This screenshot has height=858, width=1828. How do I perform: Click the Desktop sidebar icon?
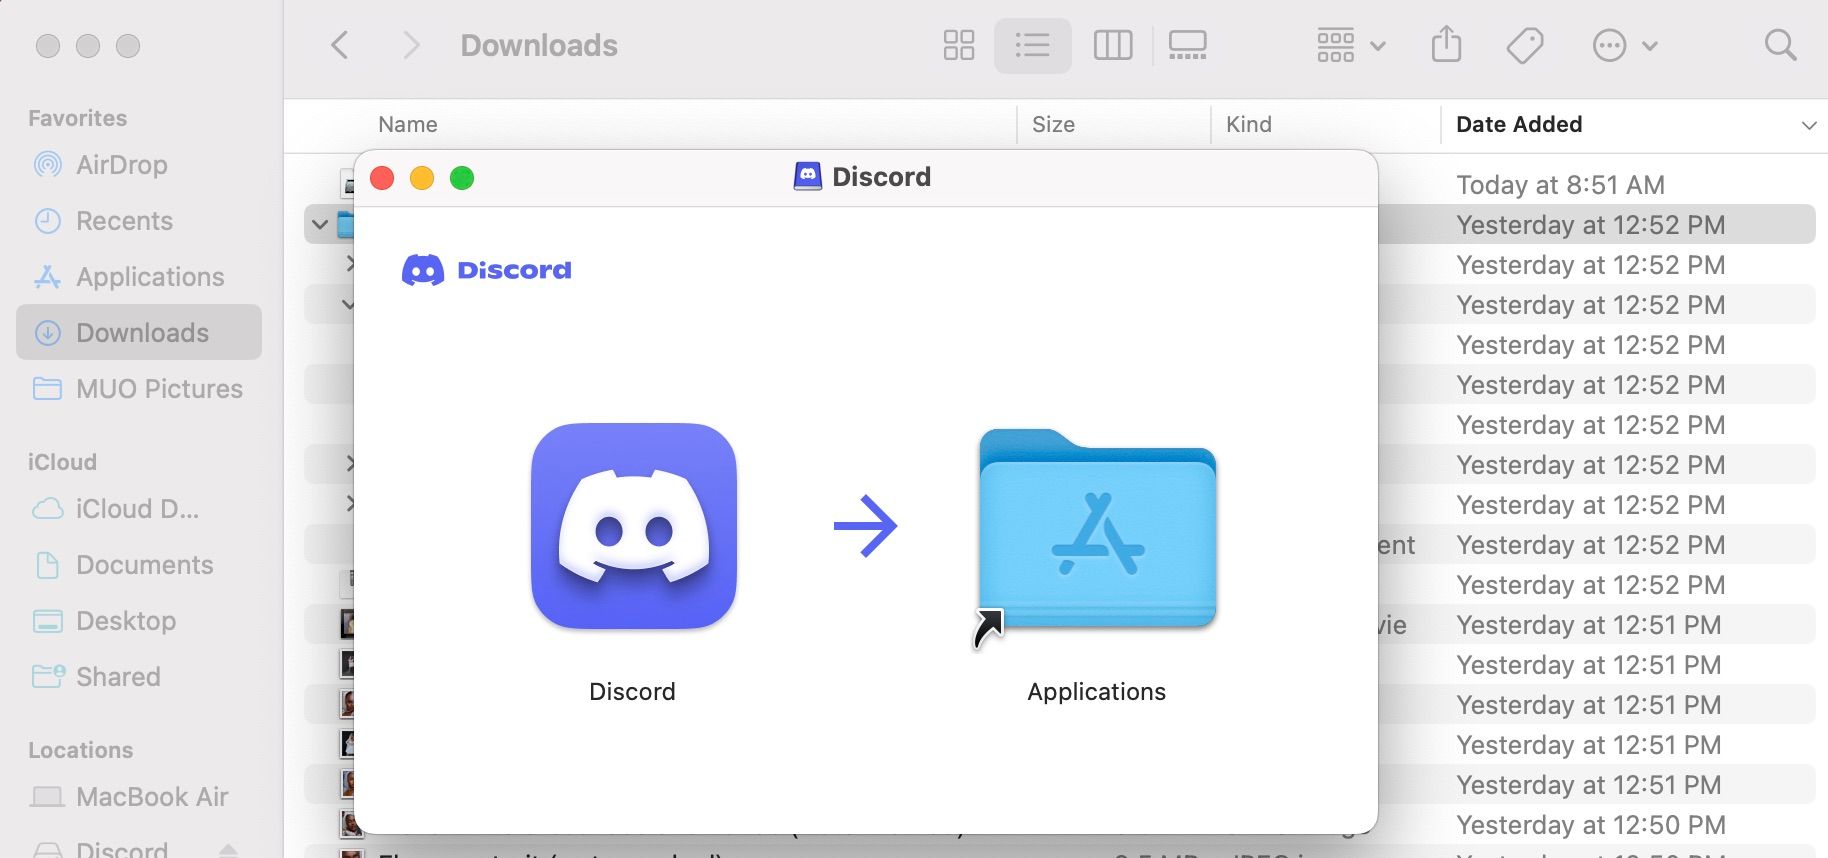pos(47,621)
